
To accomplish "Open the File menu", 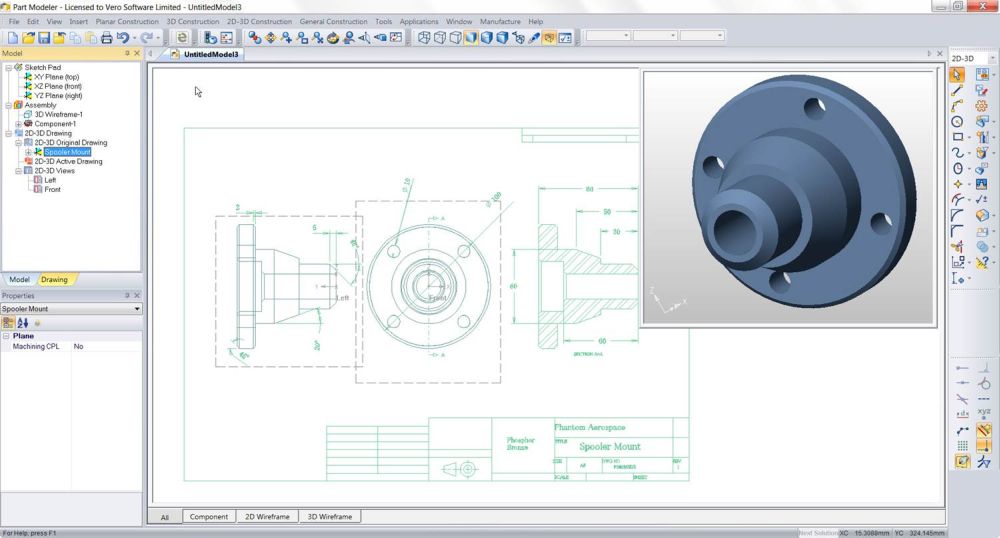I will (x=14, y=21).
